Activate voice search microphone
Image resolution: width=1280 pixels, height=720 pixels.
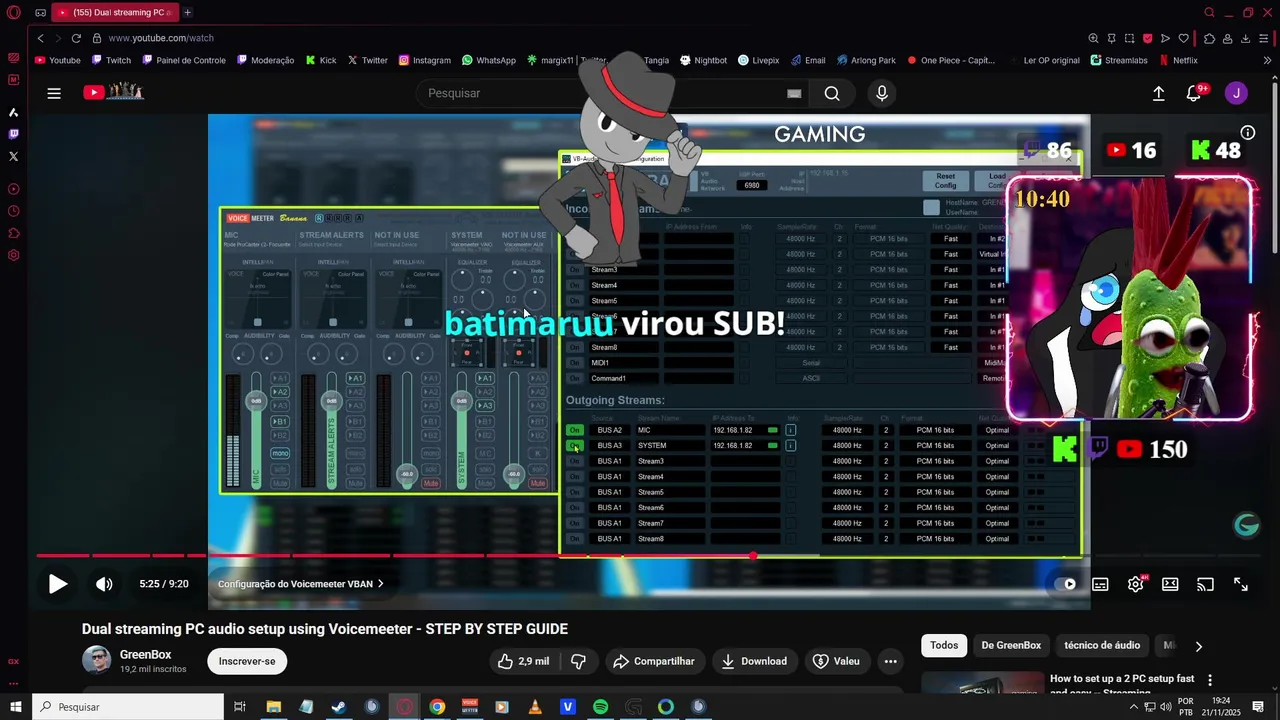click(882, 93)
